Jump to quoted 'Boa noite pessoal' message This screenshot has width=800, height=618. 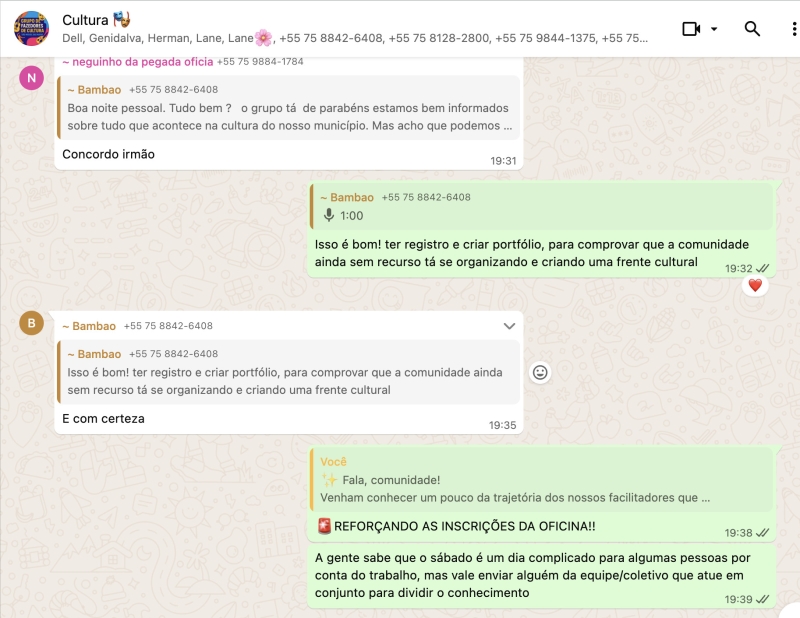pos(288,108)
